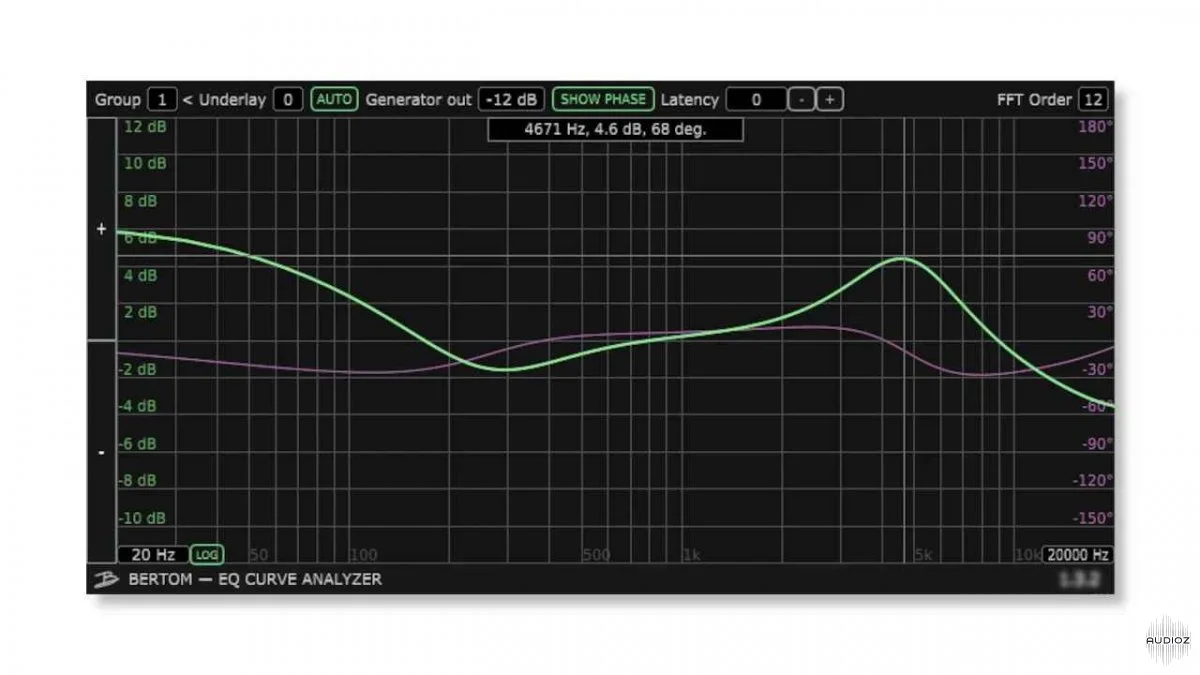Click the 'Latency' label

(689, 99)
